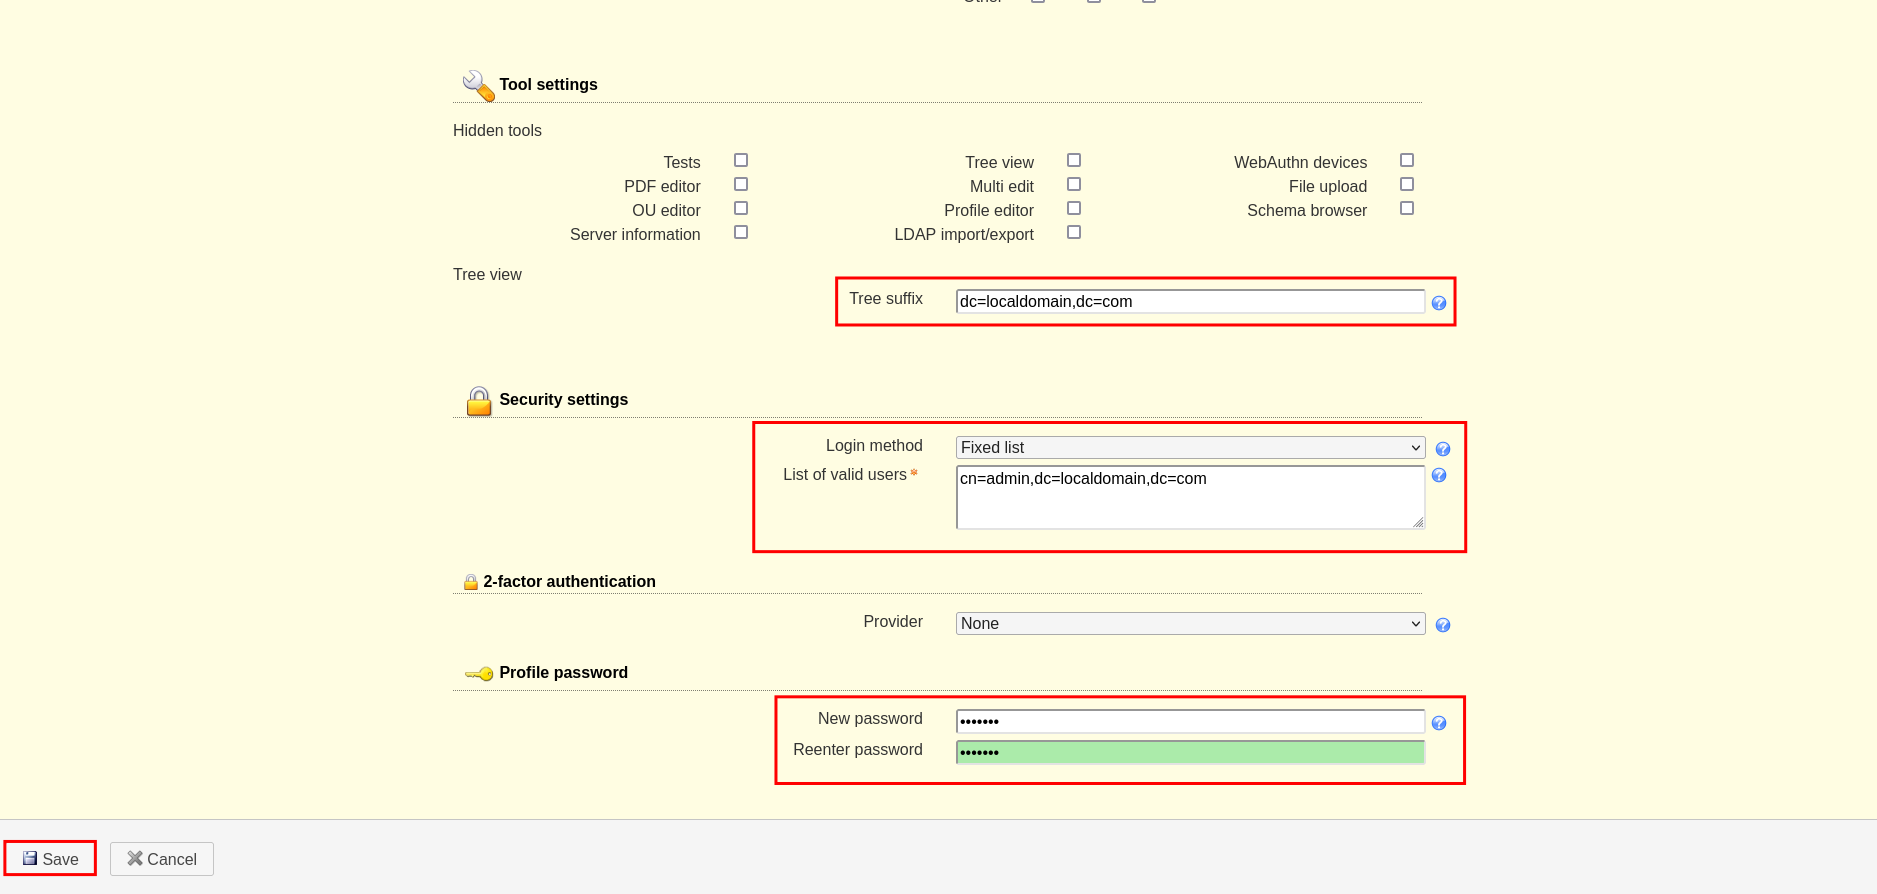Toggle the Profile editor checkbox

[x=1074, y=208]
